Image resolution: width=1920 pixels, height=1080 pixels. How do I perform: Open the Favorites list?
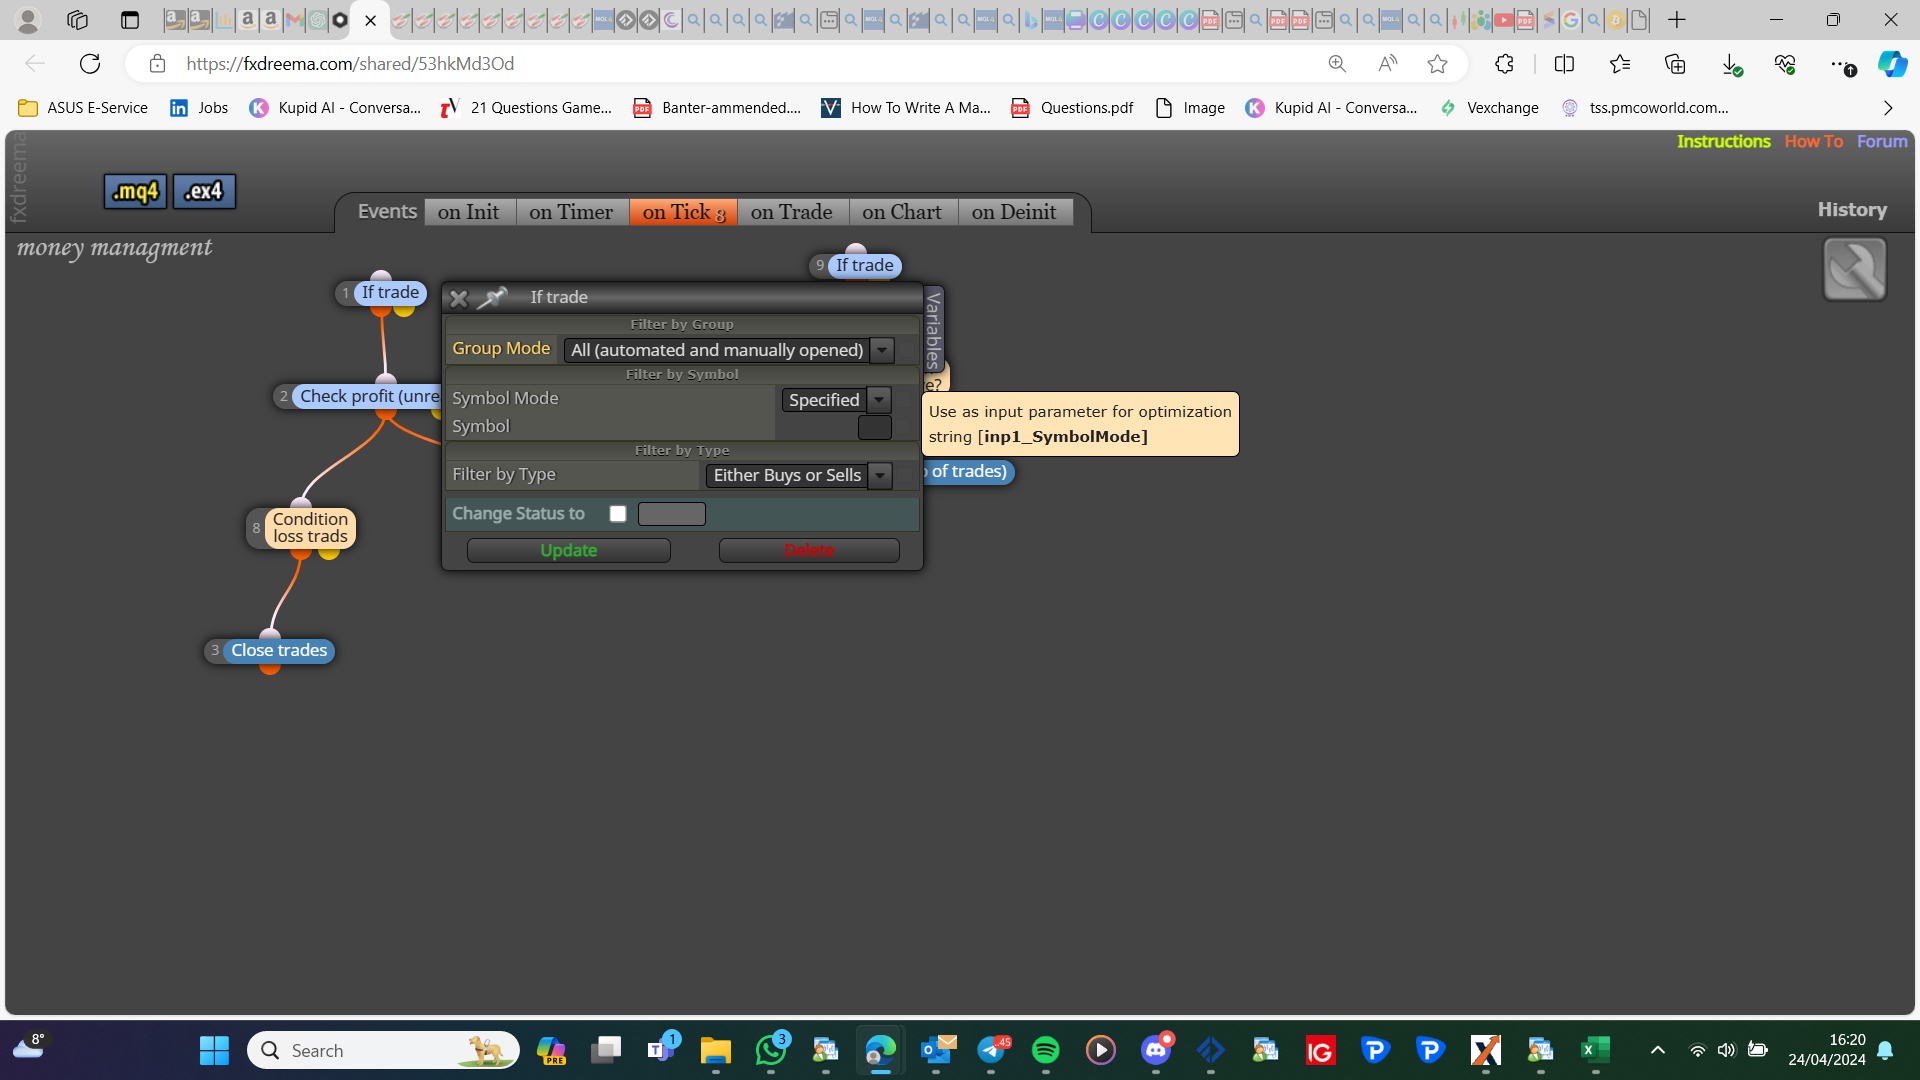click(x=1620, y=64)
